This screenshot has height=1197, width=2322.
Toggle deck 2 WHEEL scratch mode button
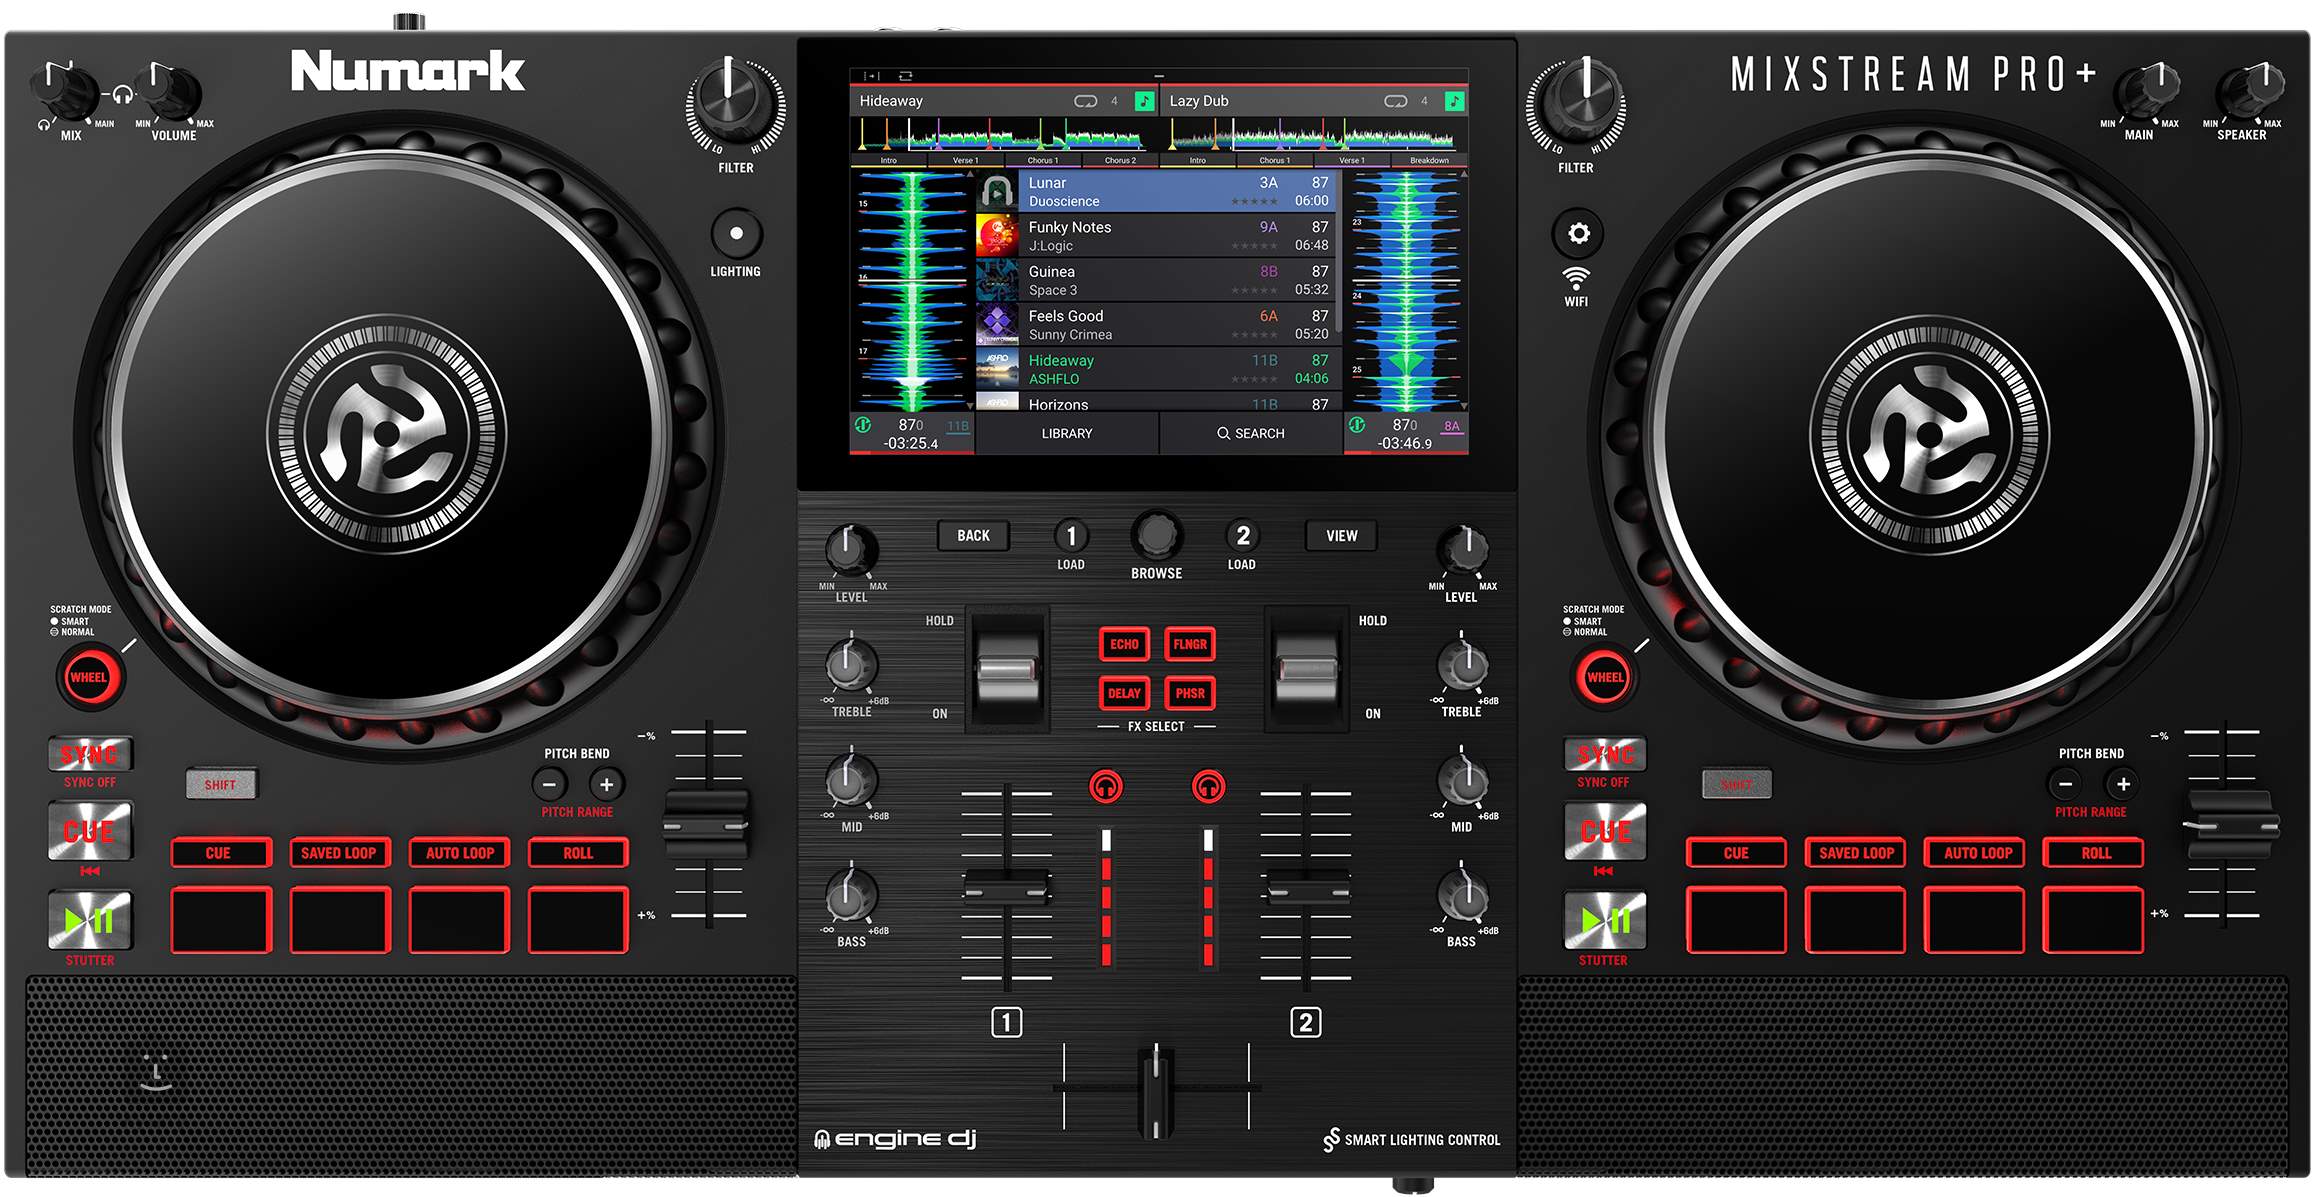tap(1605, 677)
